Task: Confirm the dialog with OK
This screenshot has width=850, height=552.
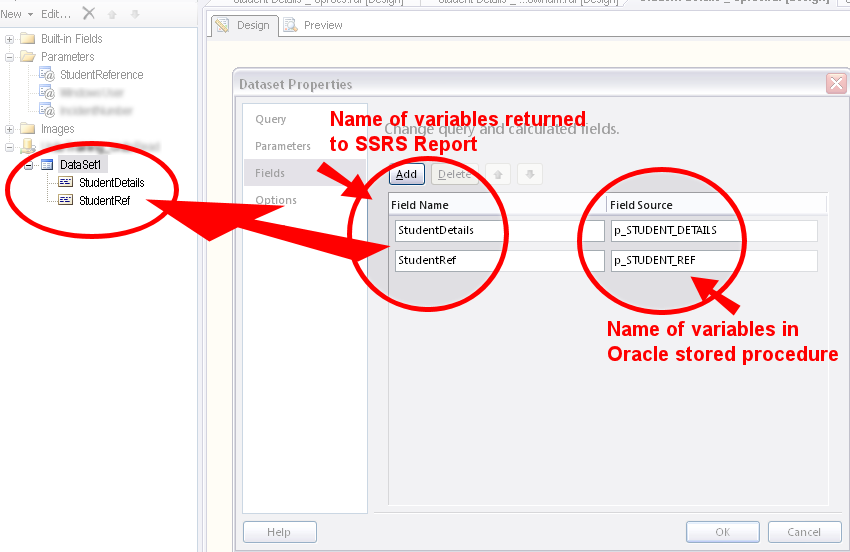Action: [x=722, y=532]
